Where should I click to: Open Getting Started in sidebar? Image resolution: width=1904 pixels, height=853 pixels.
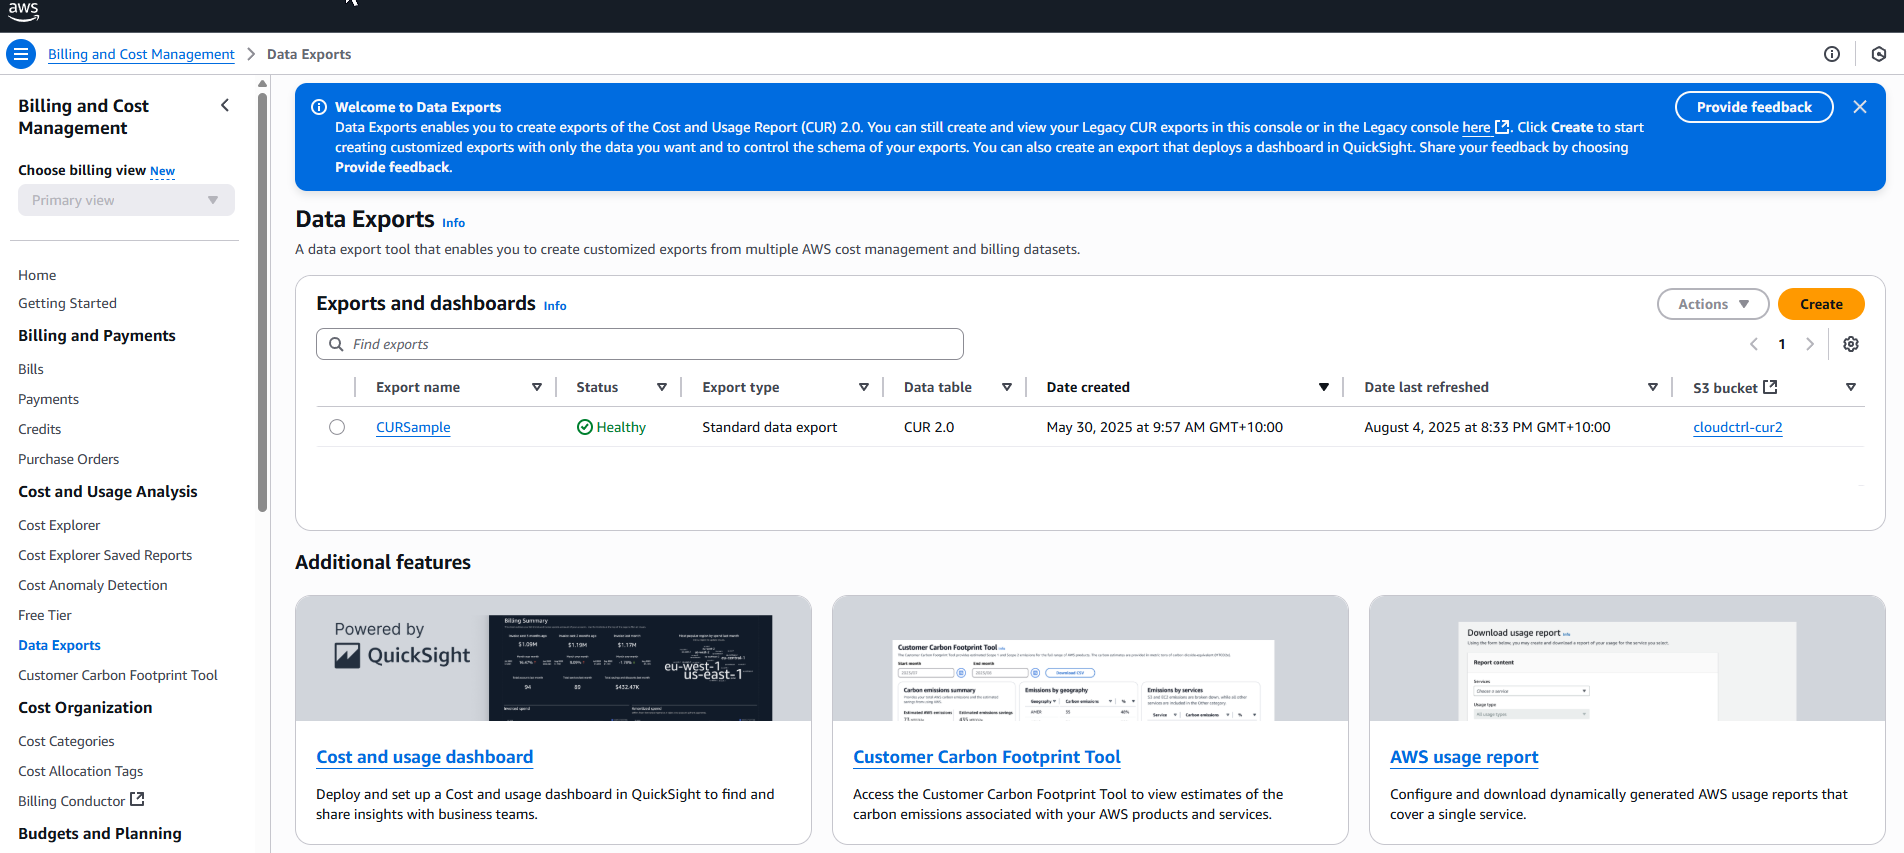(67, 303)
